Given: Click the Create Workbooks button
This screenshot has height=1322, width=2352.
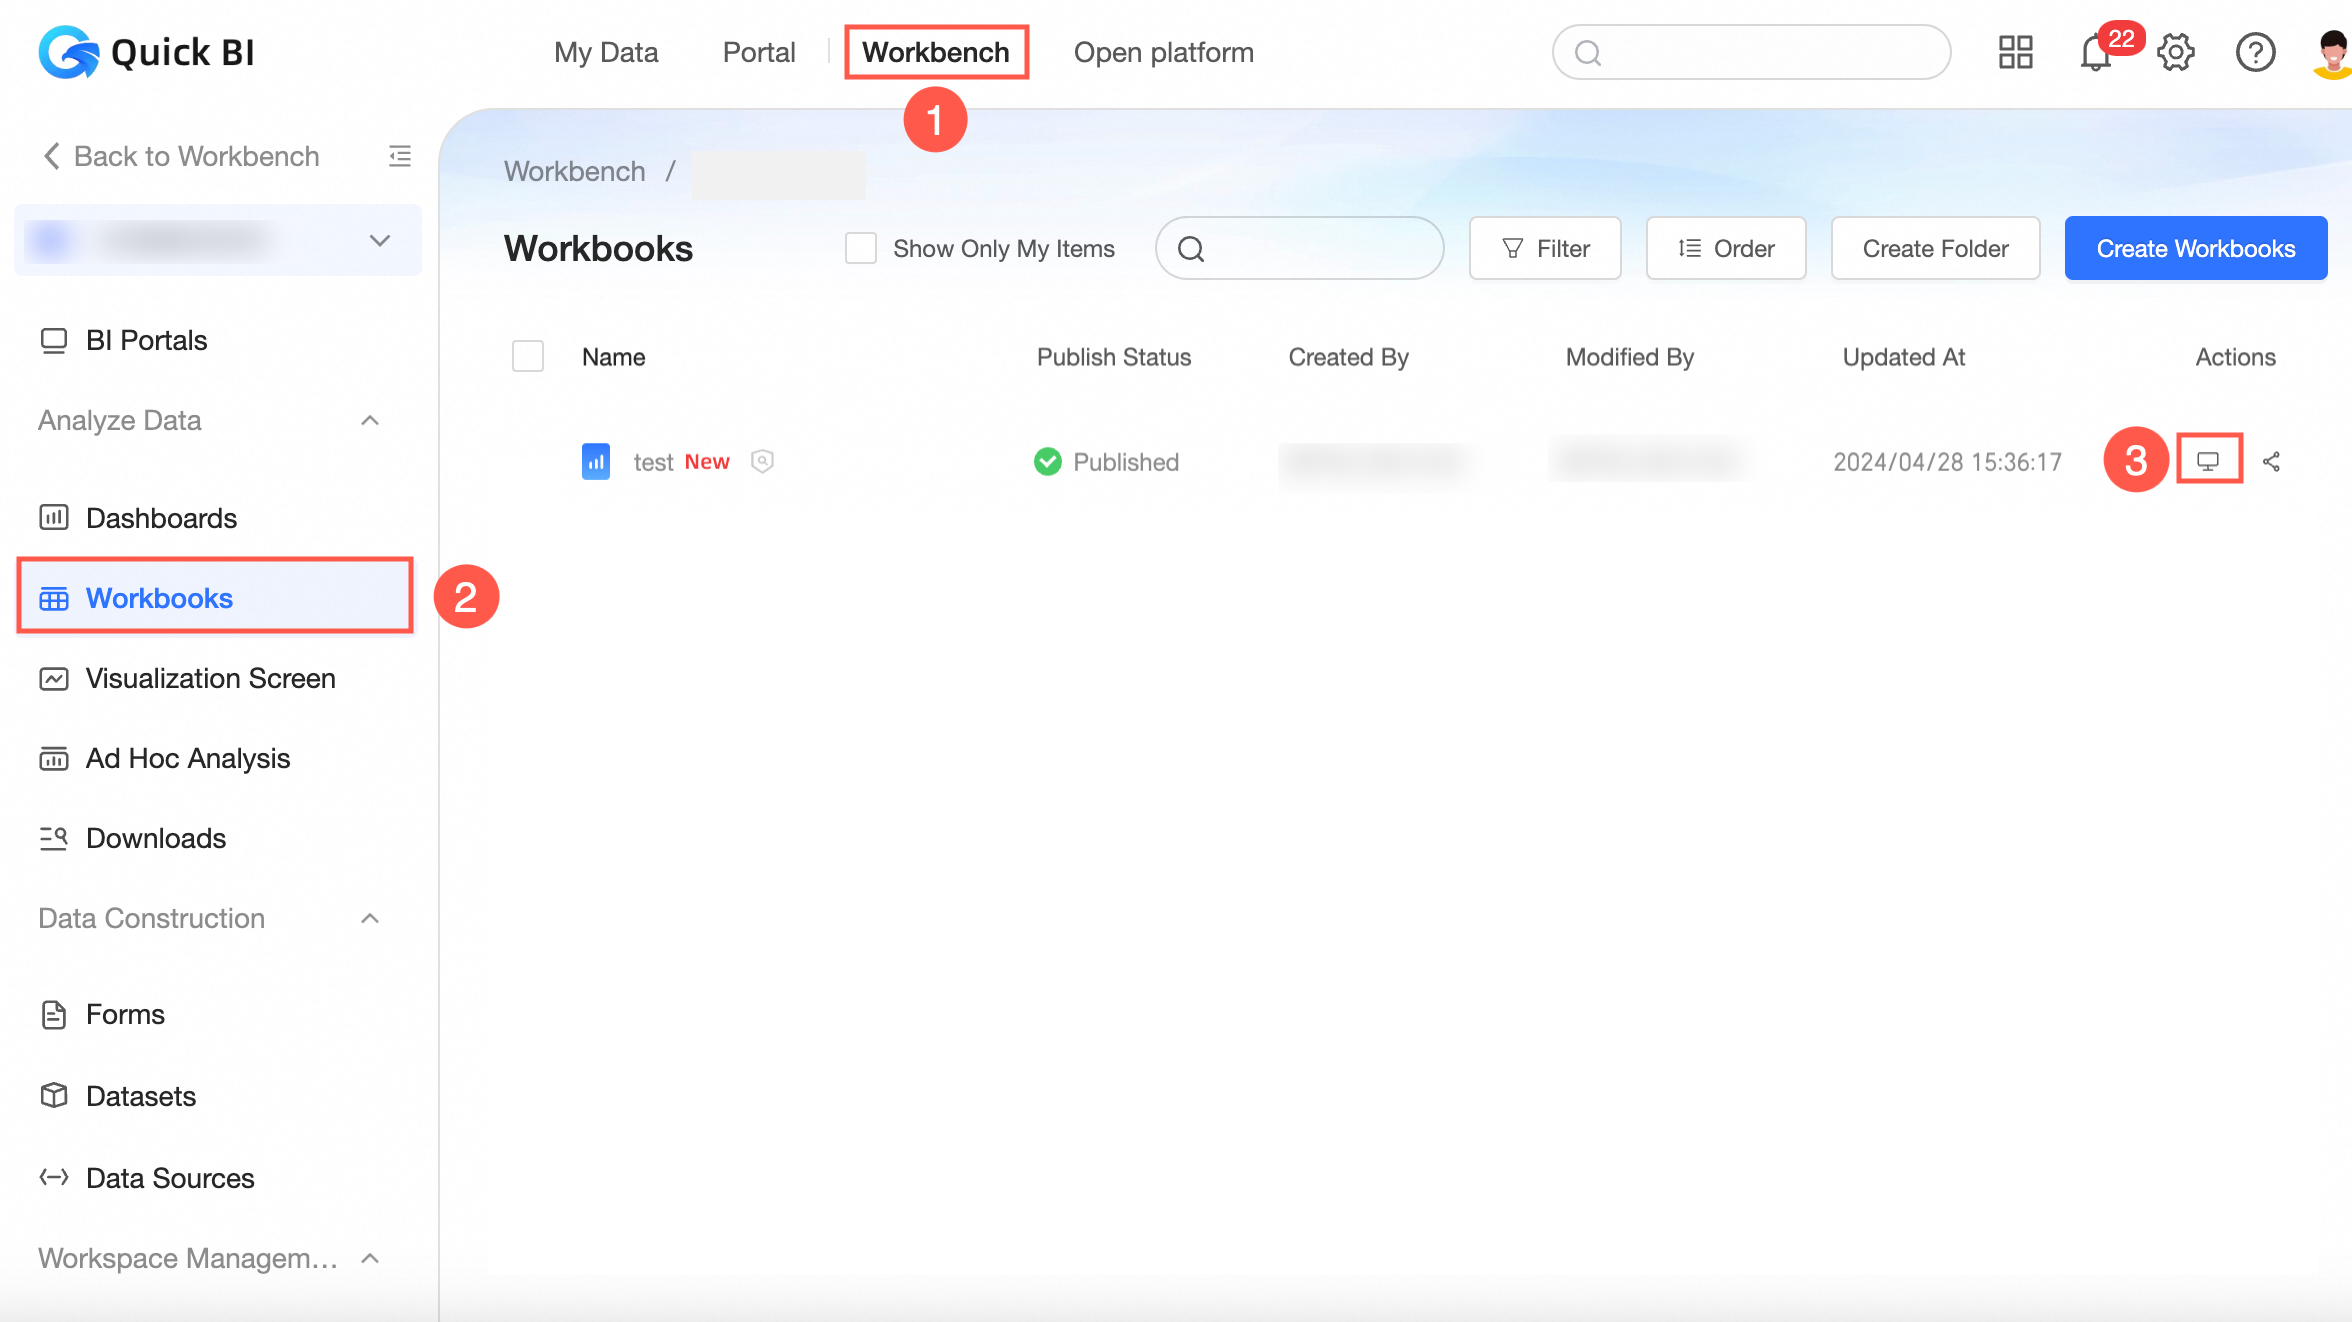Looking at the screenshot, I should tap(2195, 248).
